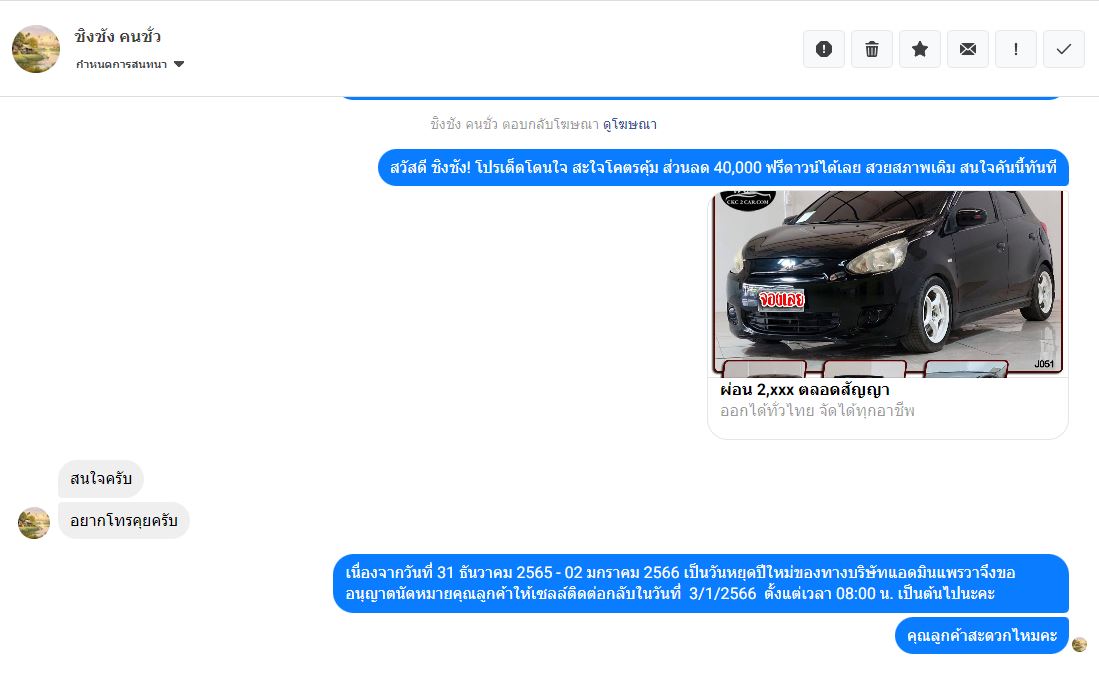Select the greeting message offering the 40,000 discount

point(723,167)
